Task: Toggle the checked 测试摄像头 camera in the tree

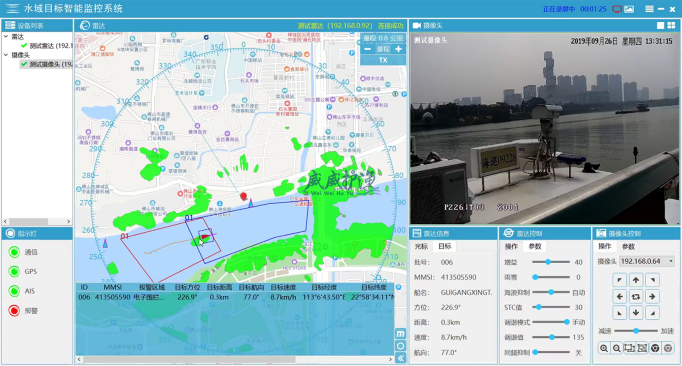Action: 24,64
